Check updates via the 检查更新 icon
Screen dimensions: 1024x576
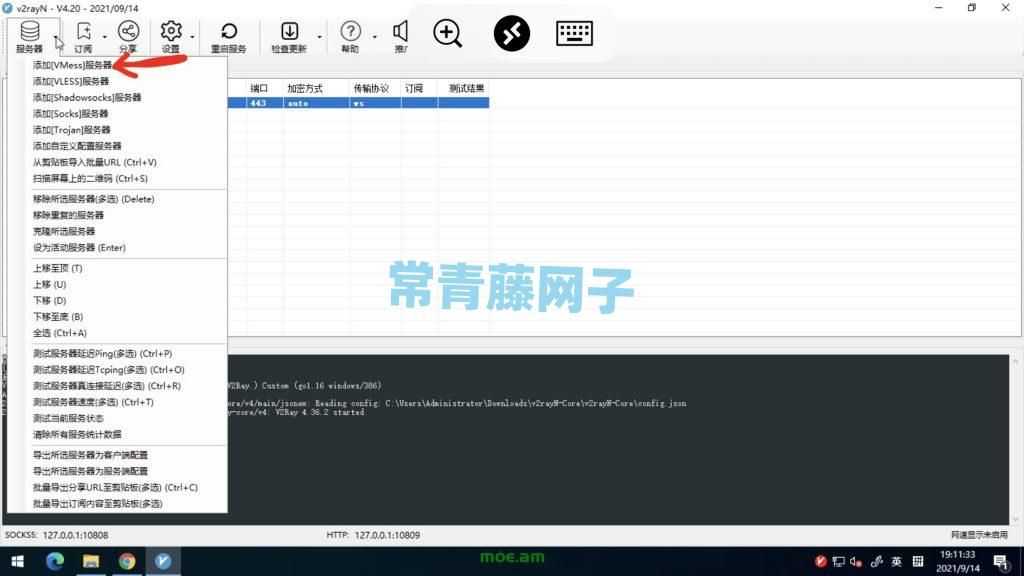coord(290,30)
